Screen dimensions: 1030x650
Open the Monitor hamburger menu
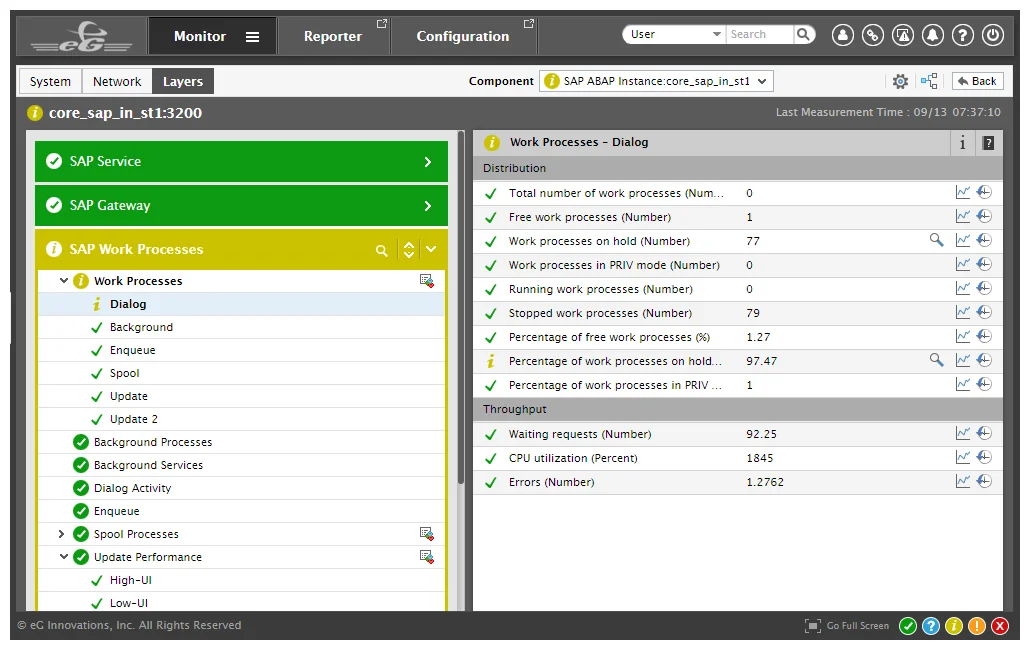[252, 37]
